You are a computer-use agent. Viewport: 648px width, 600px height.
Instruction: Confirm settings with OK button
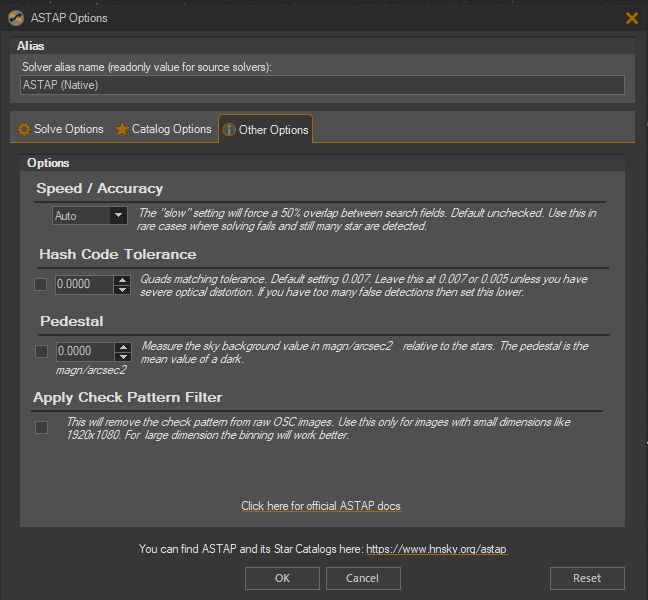[x=282, y=578]
